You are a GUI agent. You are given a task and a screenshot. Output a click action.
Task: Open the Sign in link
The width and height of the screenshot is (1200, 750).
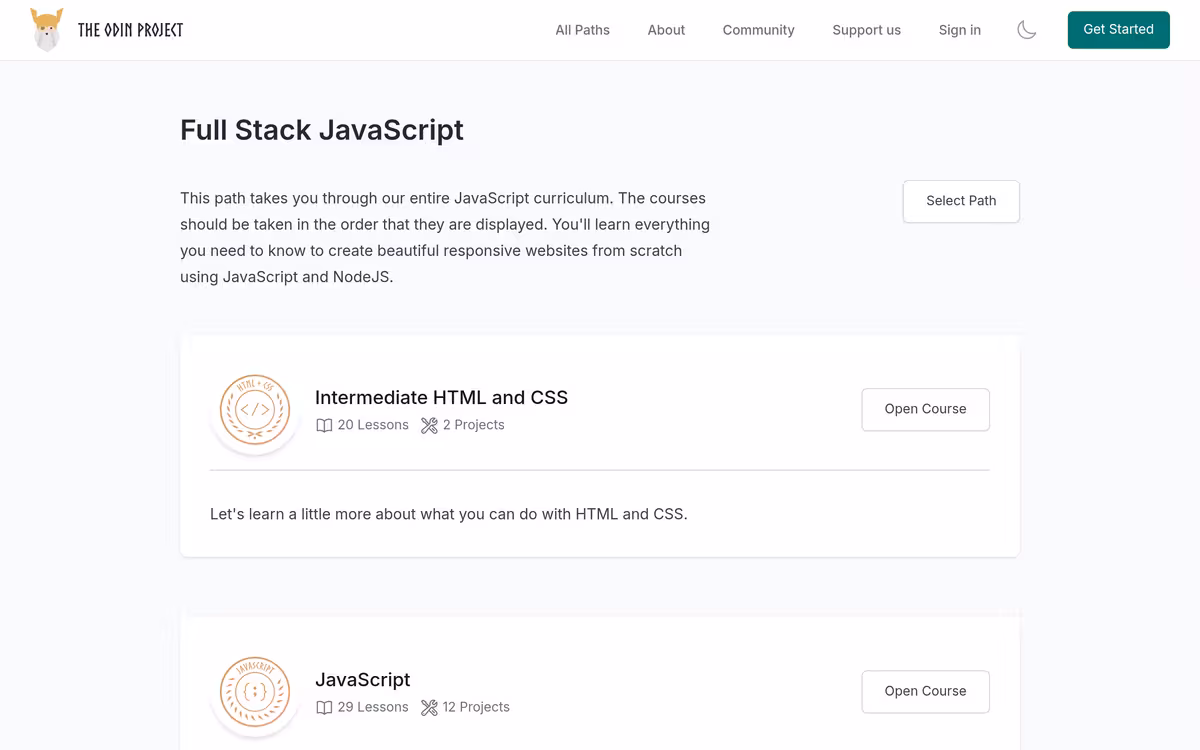960,30
